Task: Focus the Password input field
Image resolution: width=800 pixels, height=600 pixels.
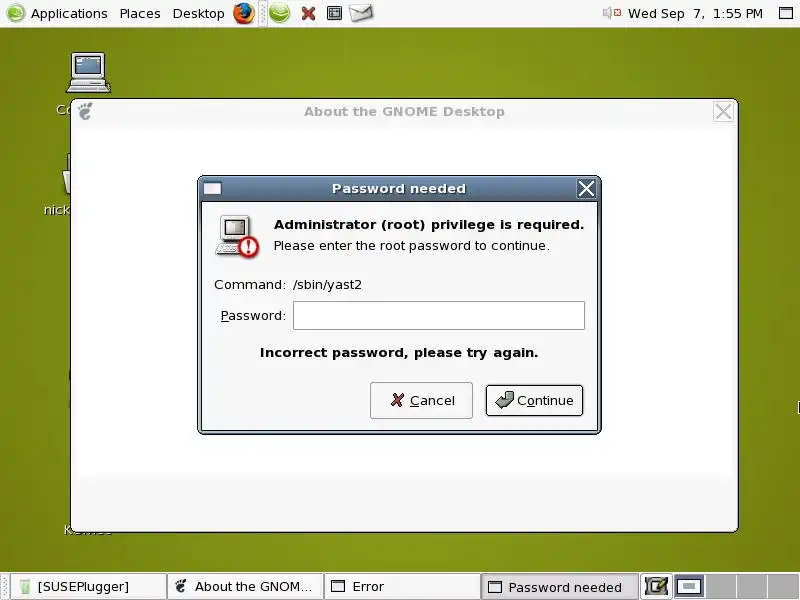Action: [439, 315]
